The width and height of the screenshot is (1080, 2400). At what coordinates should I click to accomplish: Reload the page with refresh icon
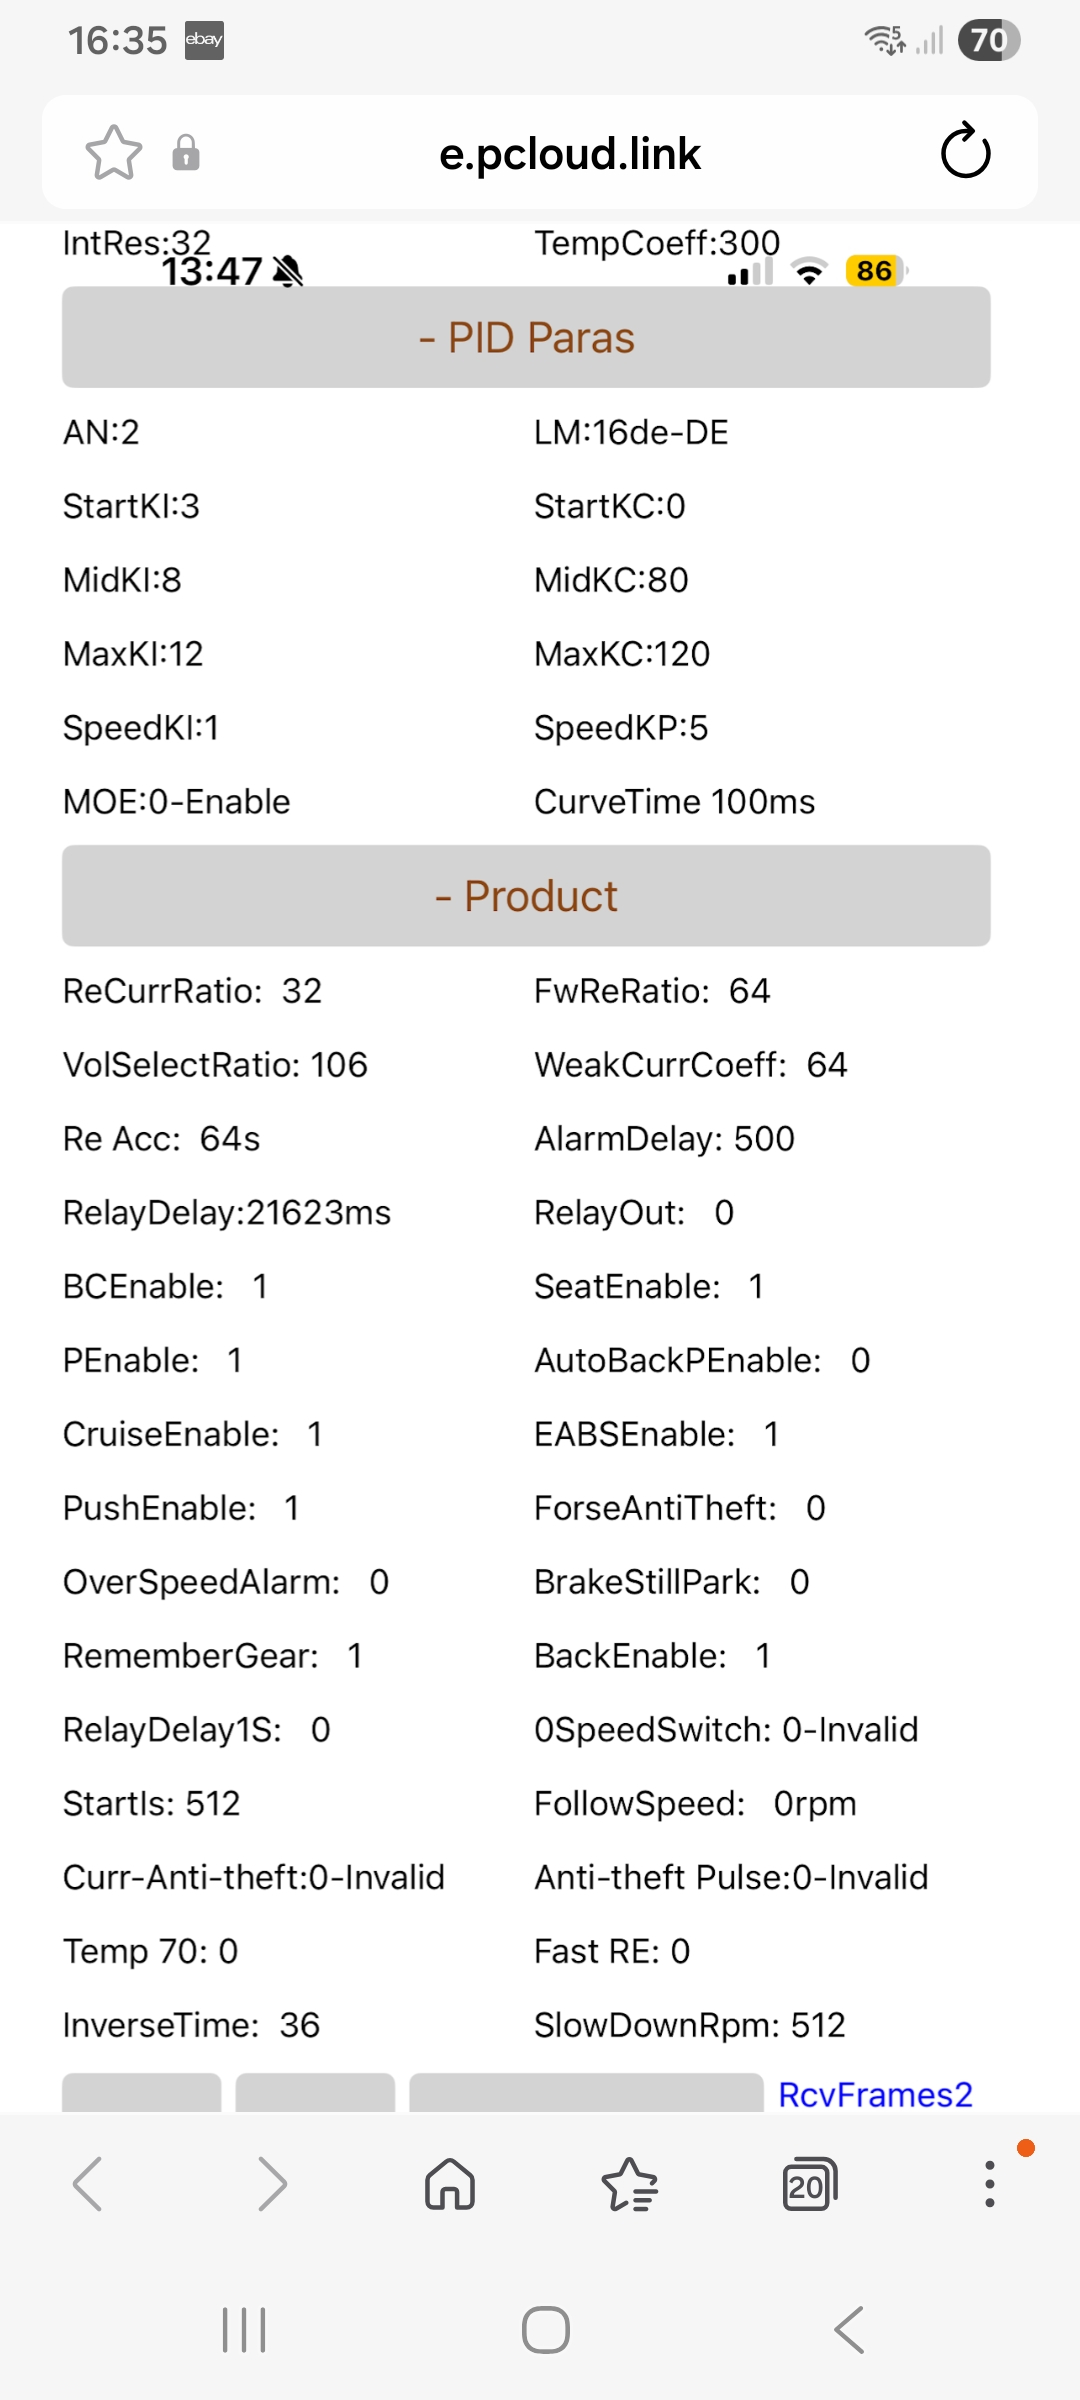pyautogui.click(x=965, y=152)
